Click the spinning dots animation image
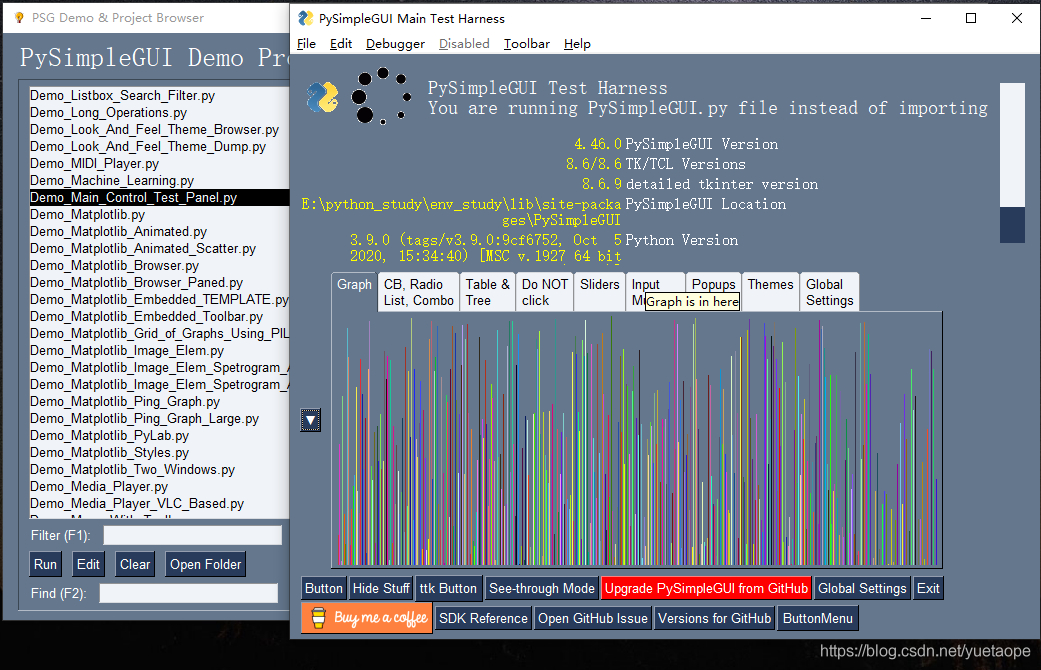 pyautogui.click(x=381, y=96)
